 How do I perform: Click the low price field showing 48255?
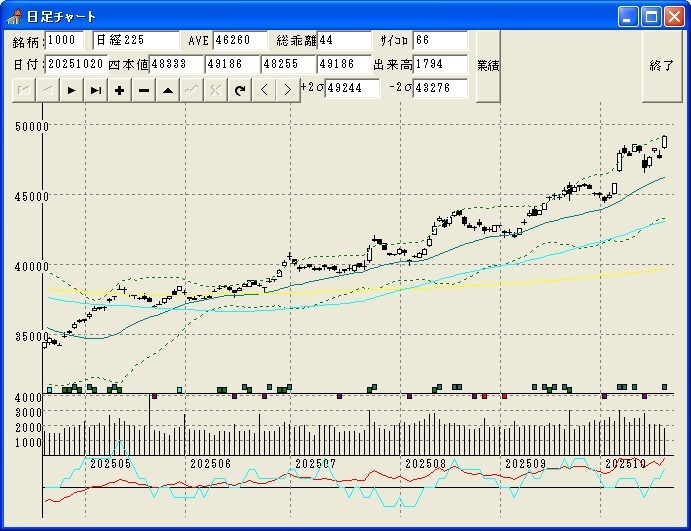289,64
